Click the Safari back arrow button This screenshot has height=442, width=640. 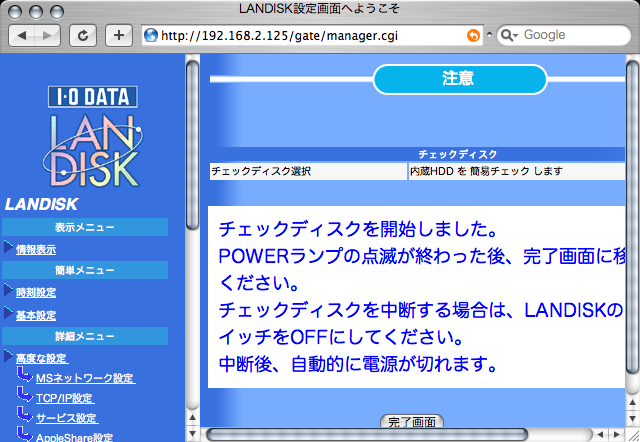pyautogui.click(x=22, y=36)
